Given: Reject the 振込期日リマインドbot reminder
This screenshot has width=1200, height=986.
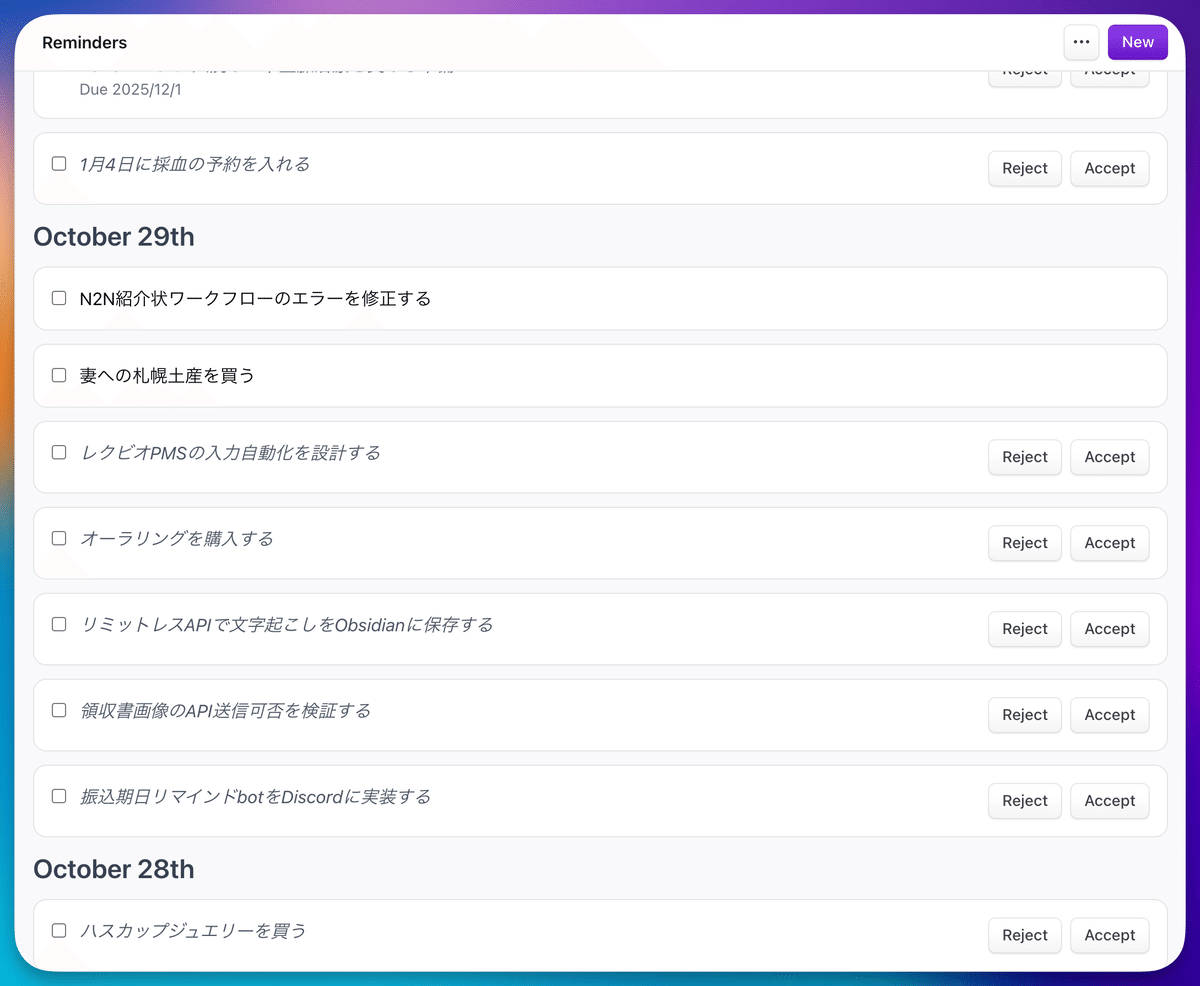Looking at the screenshot, I should point(1024,801).
